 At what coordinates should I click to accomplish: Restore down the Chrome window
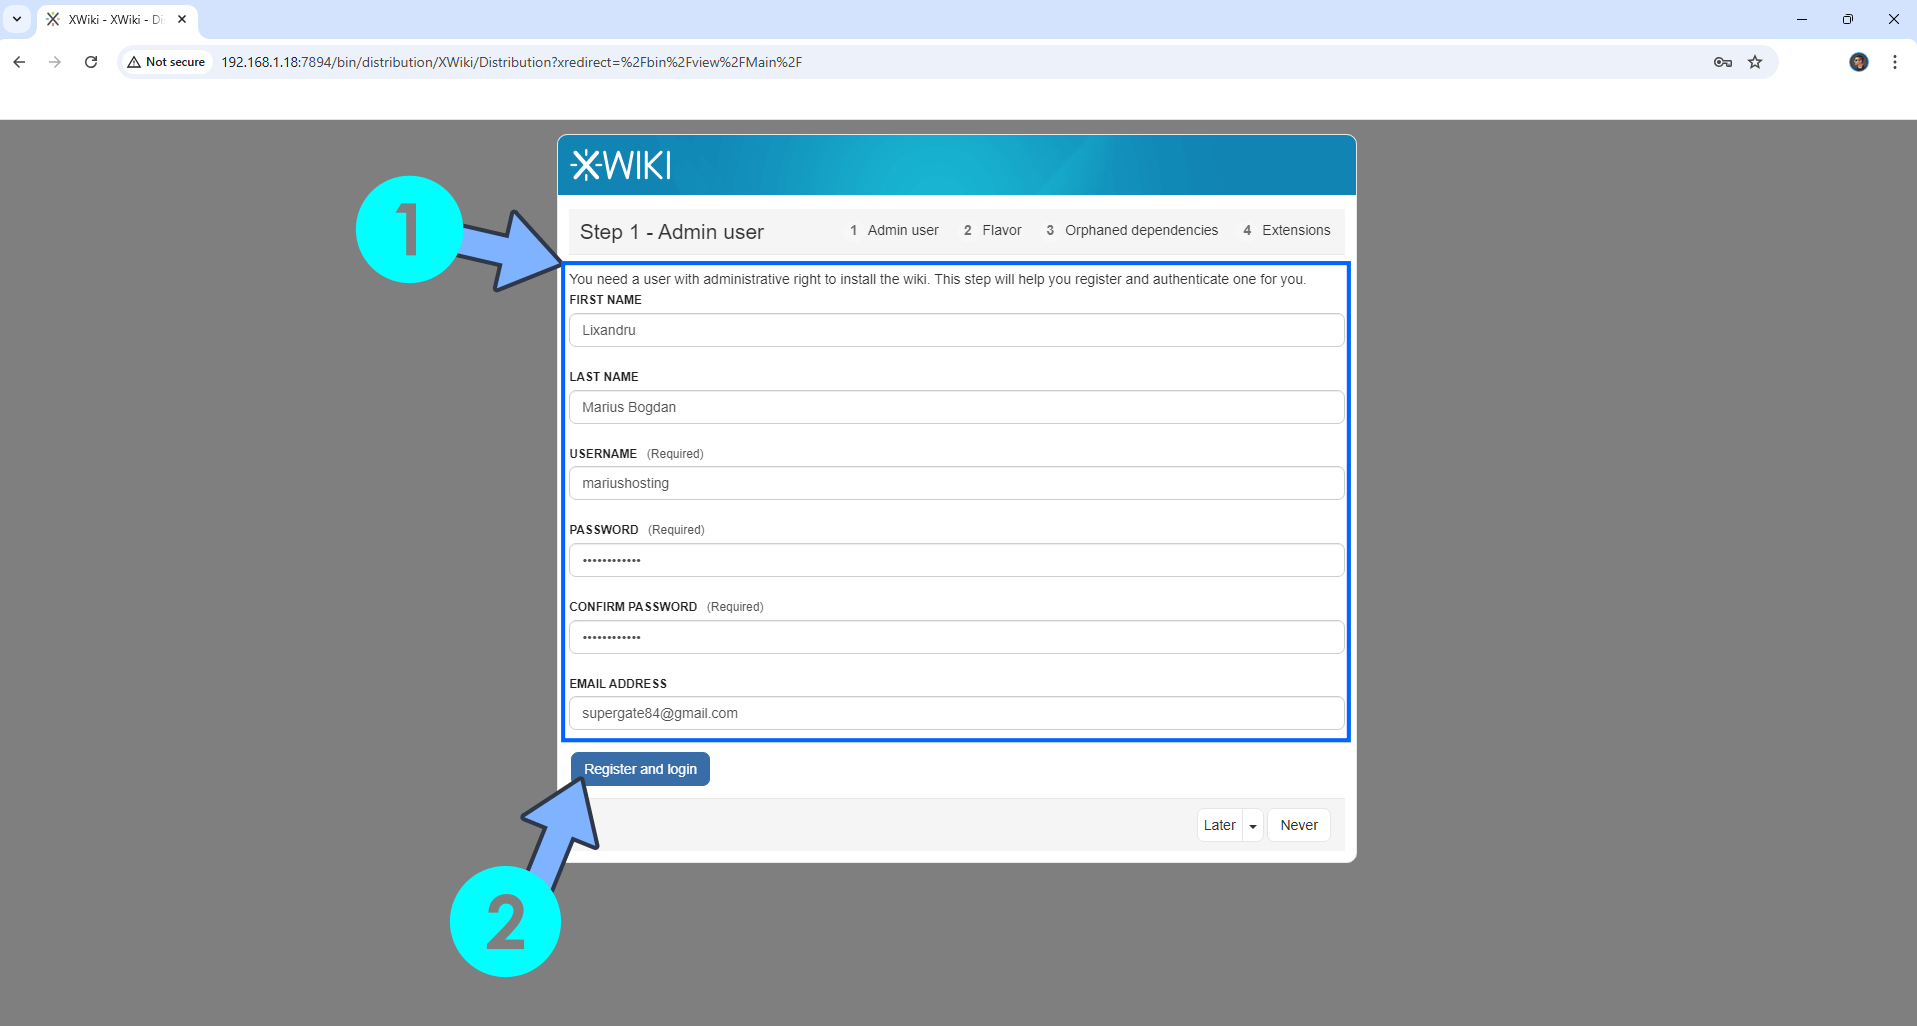tap(1848, 19)
